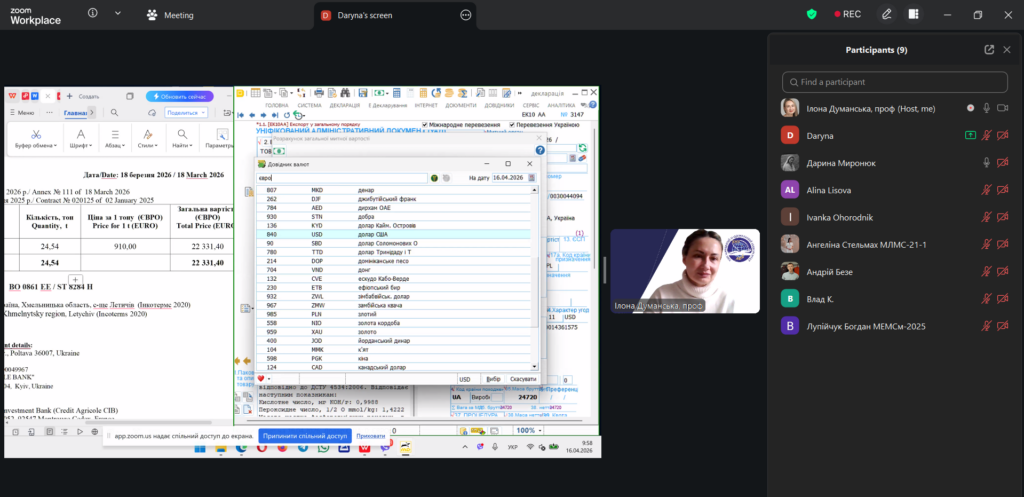Open more options on Daryna's screen tab

[x=465, y=15]
